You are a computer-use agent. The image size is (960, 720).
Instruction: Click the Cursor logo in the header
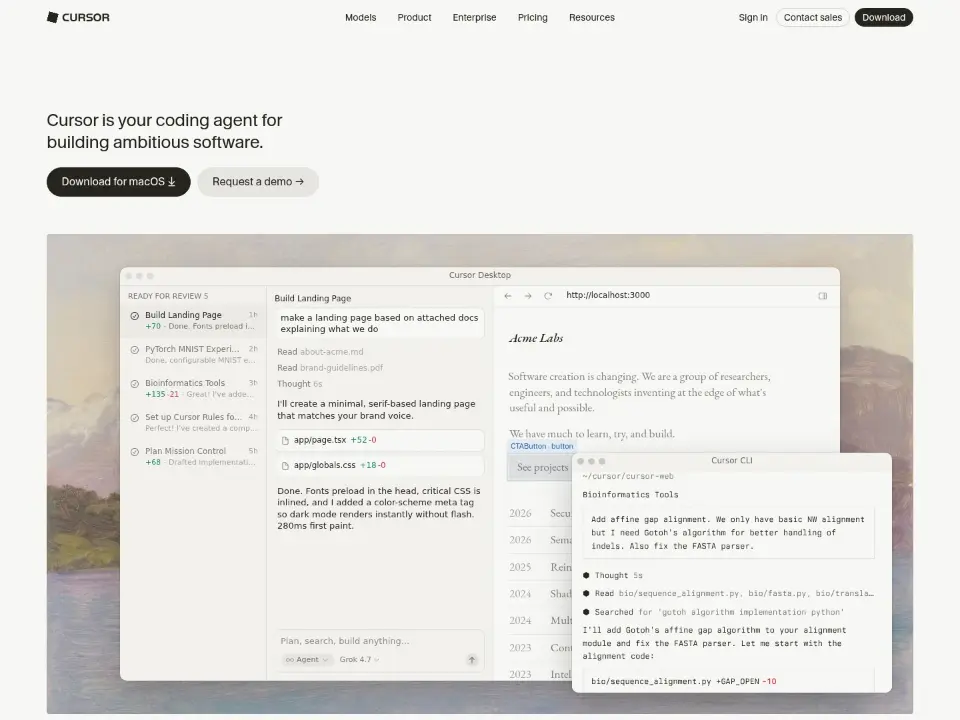tap(78, 17)
